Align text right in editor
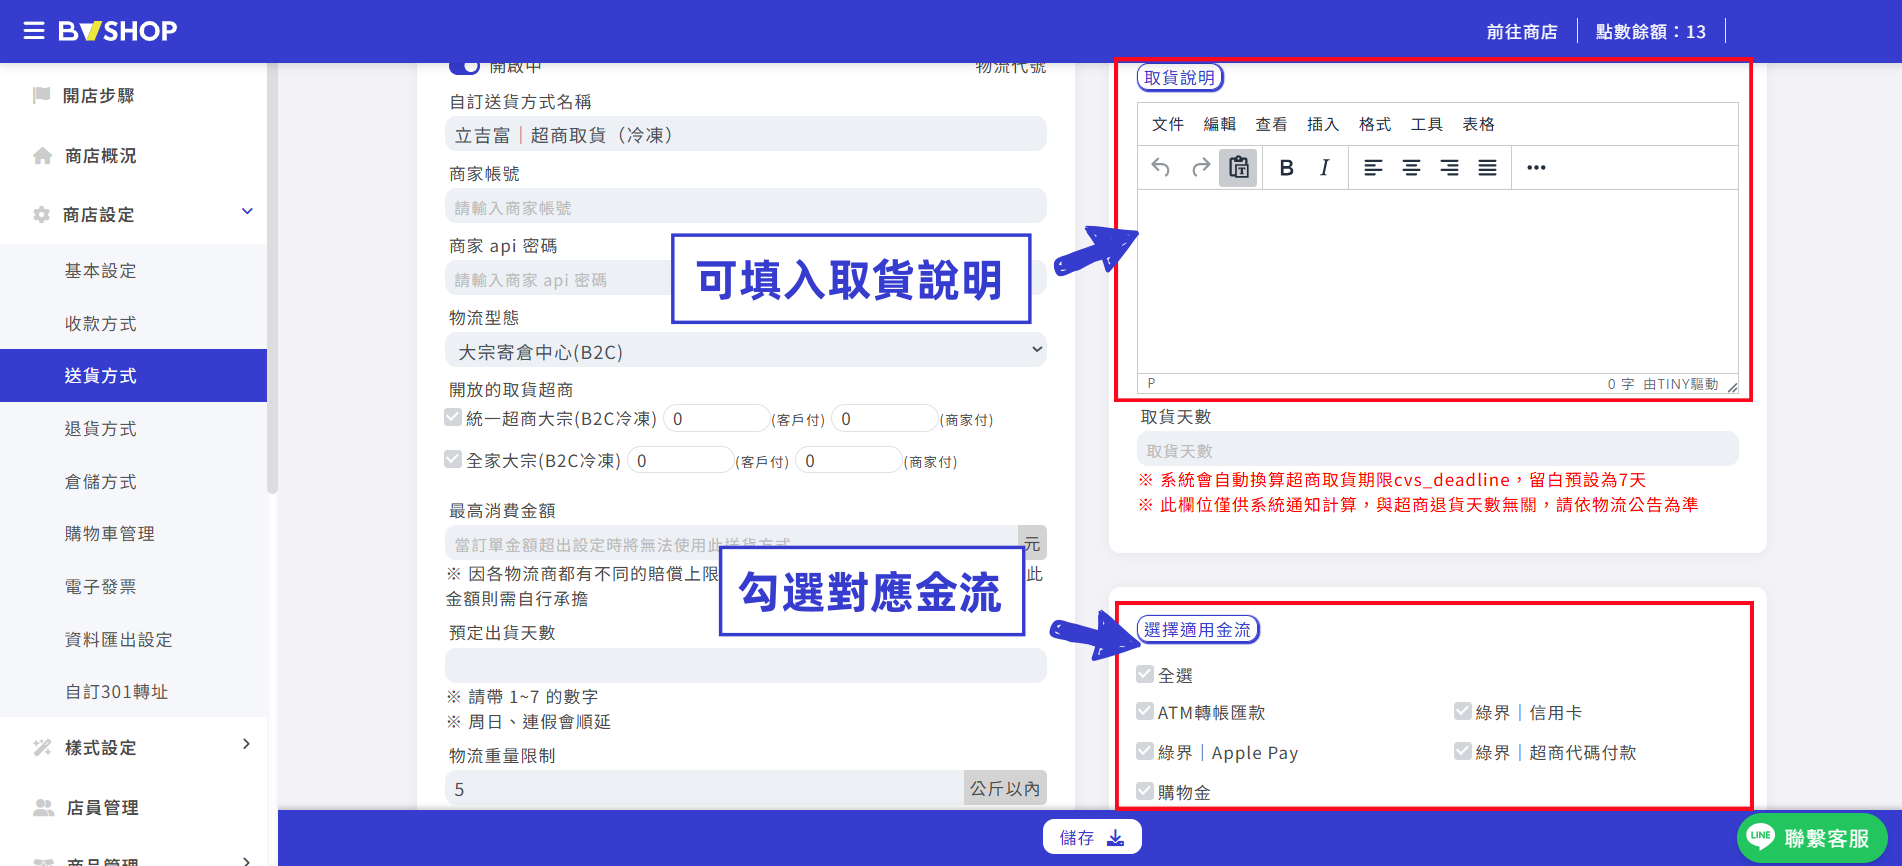Viewport: 1902px width, 866px height. click(x=1449, y=168)
